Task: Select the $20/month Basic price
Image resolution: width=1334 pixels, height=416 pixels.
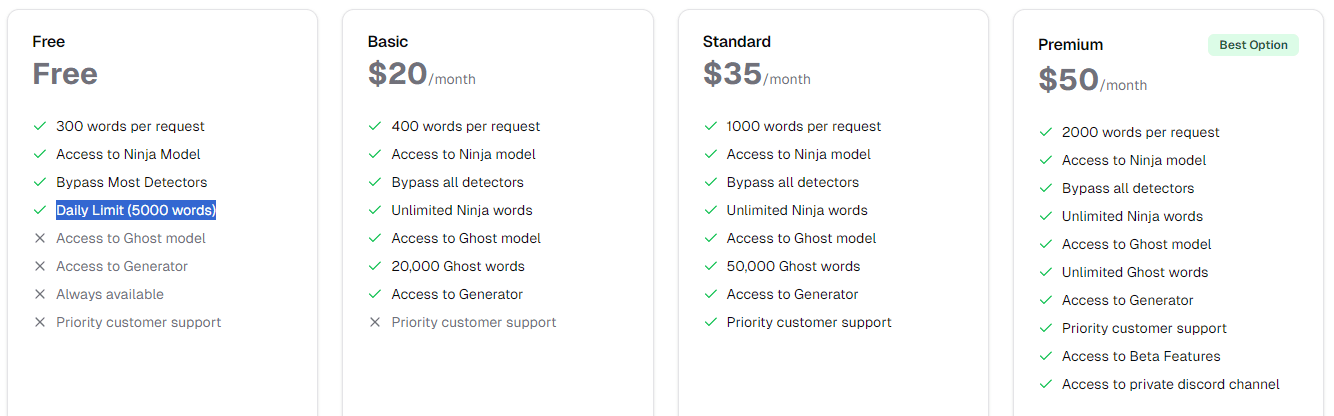Action: (422, 74)
